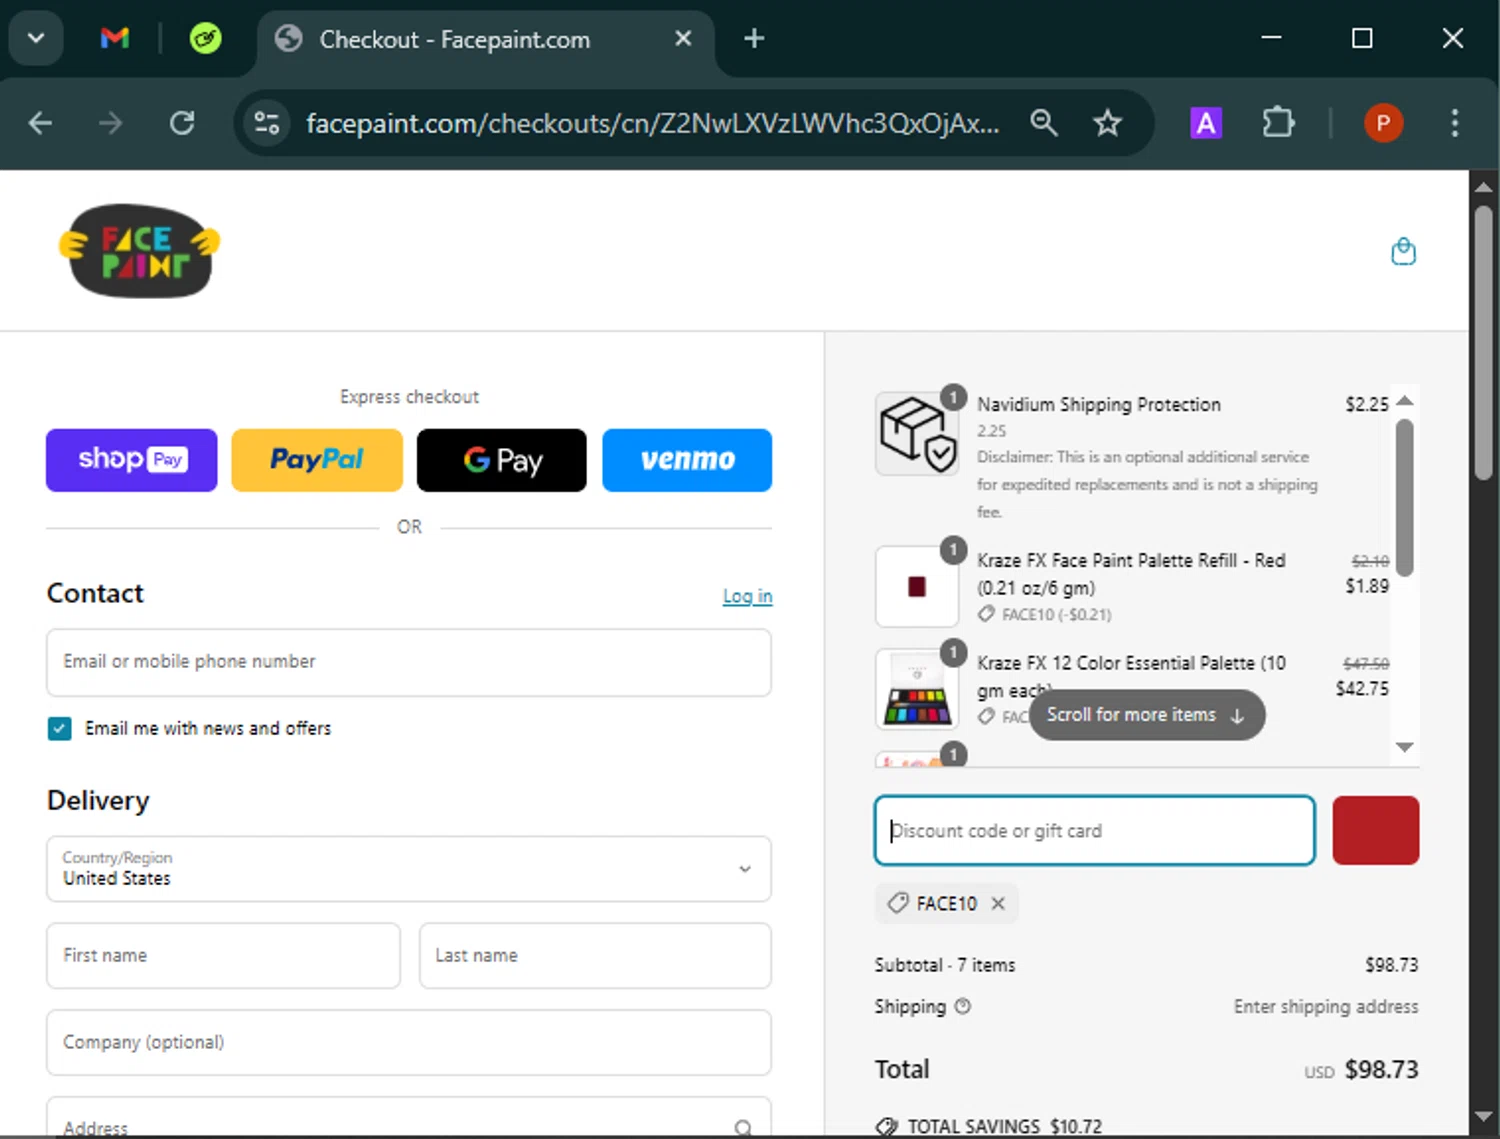Pay with Google Pay

click(x=502, y=460)
